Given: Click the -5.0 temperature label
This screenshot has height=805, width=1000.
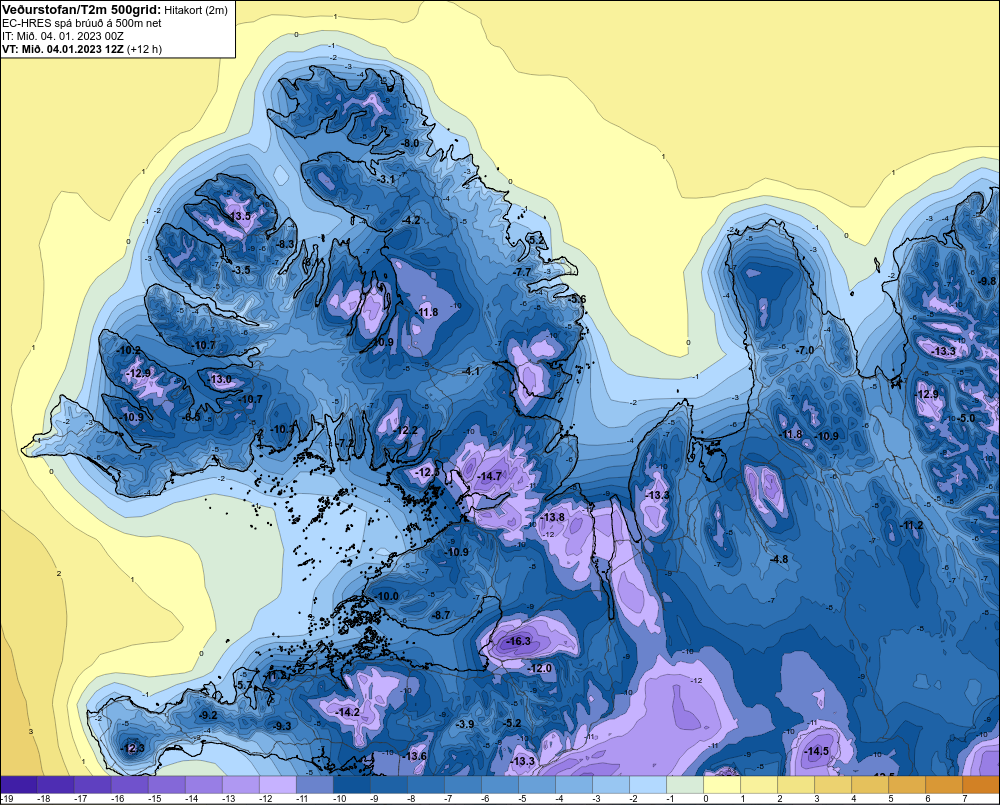Looking at the screenshot, I should pyautogui.click(x=966, y=418).
